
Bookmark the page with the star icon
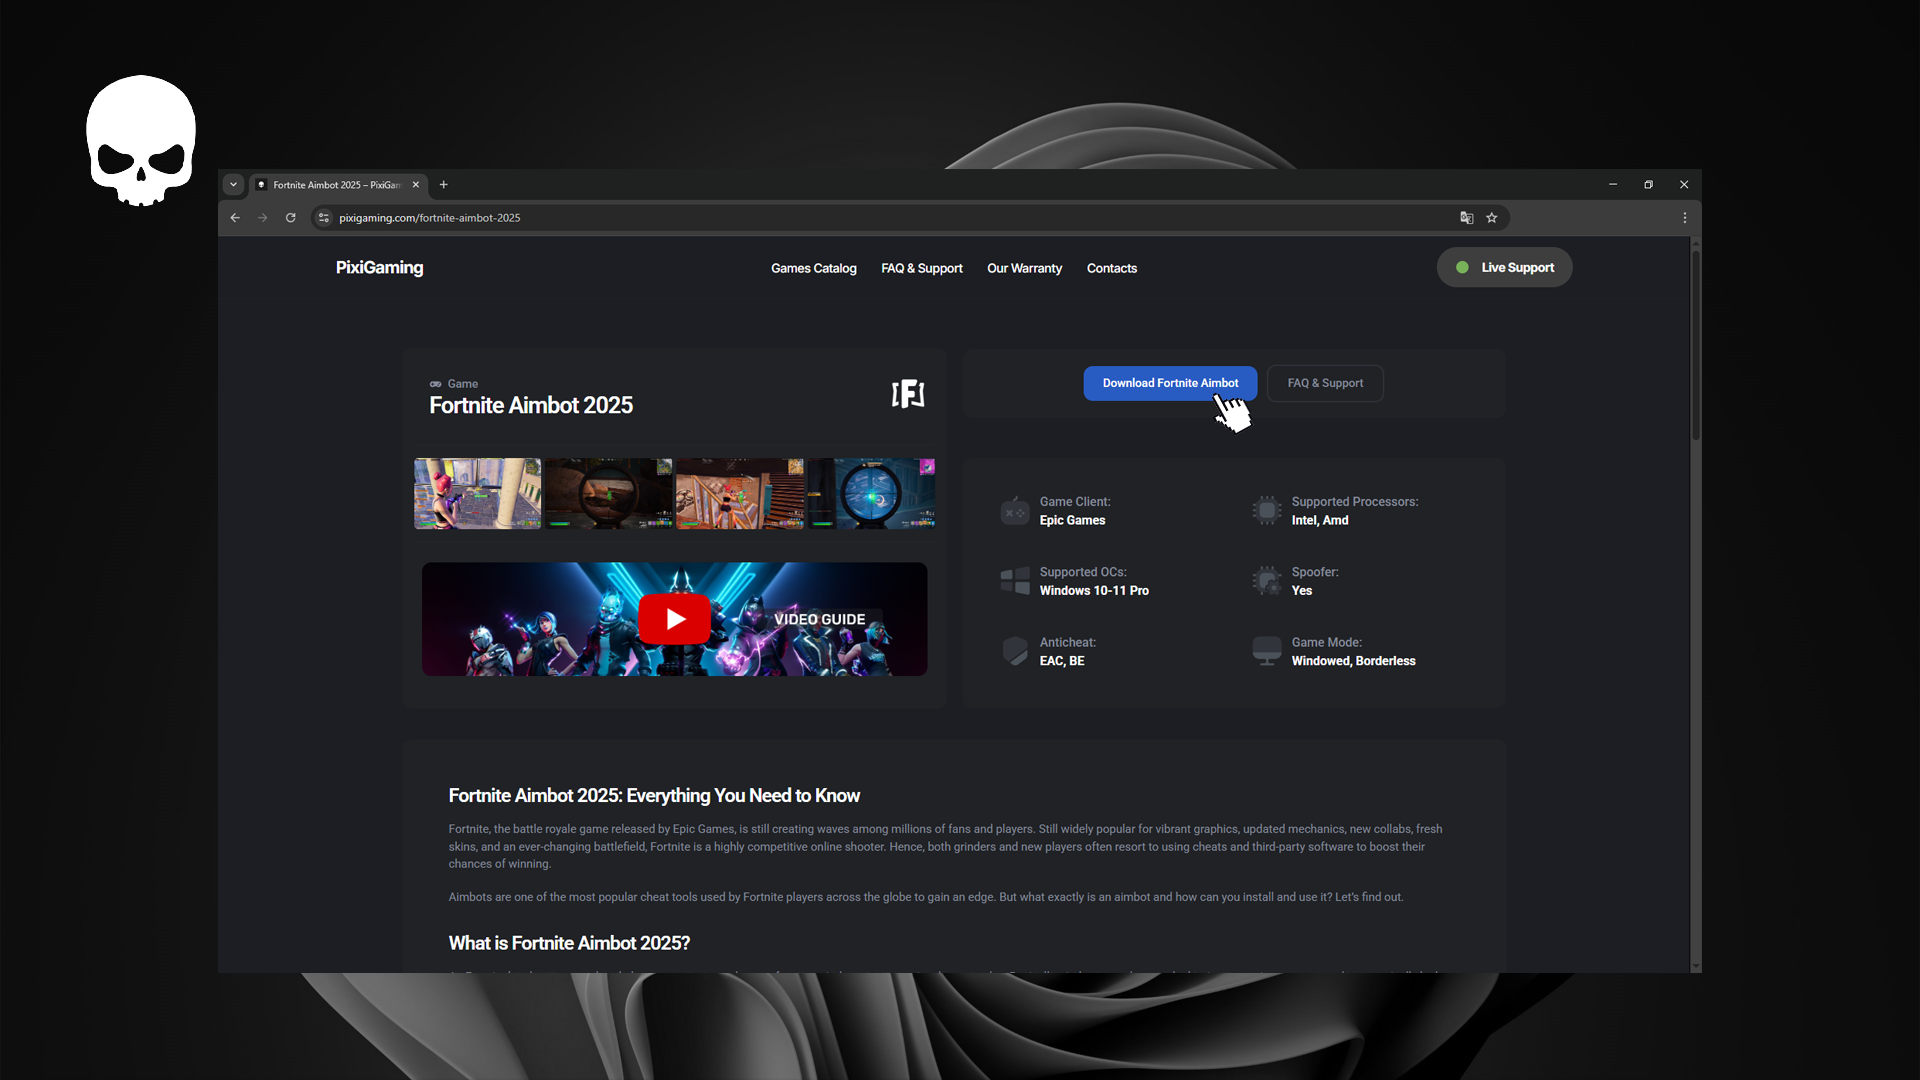pyautogui.click(x=1492, y=218)
